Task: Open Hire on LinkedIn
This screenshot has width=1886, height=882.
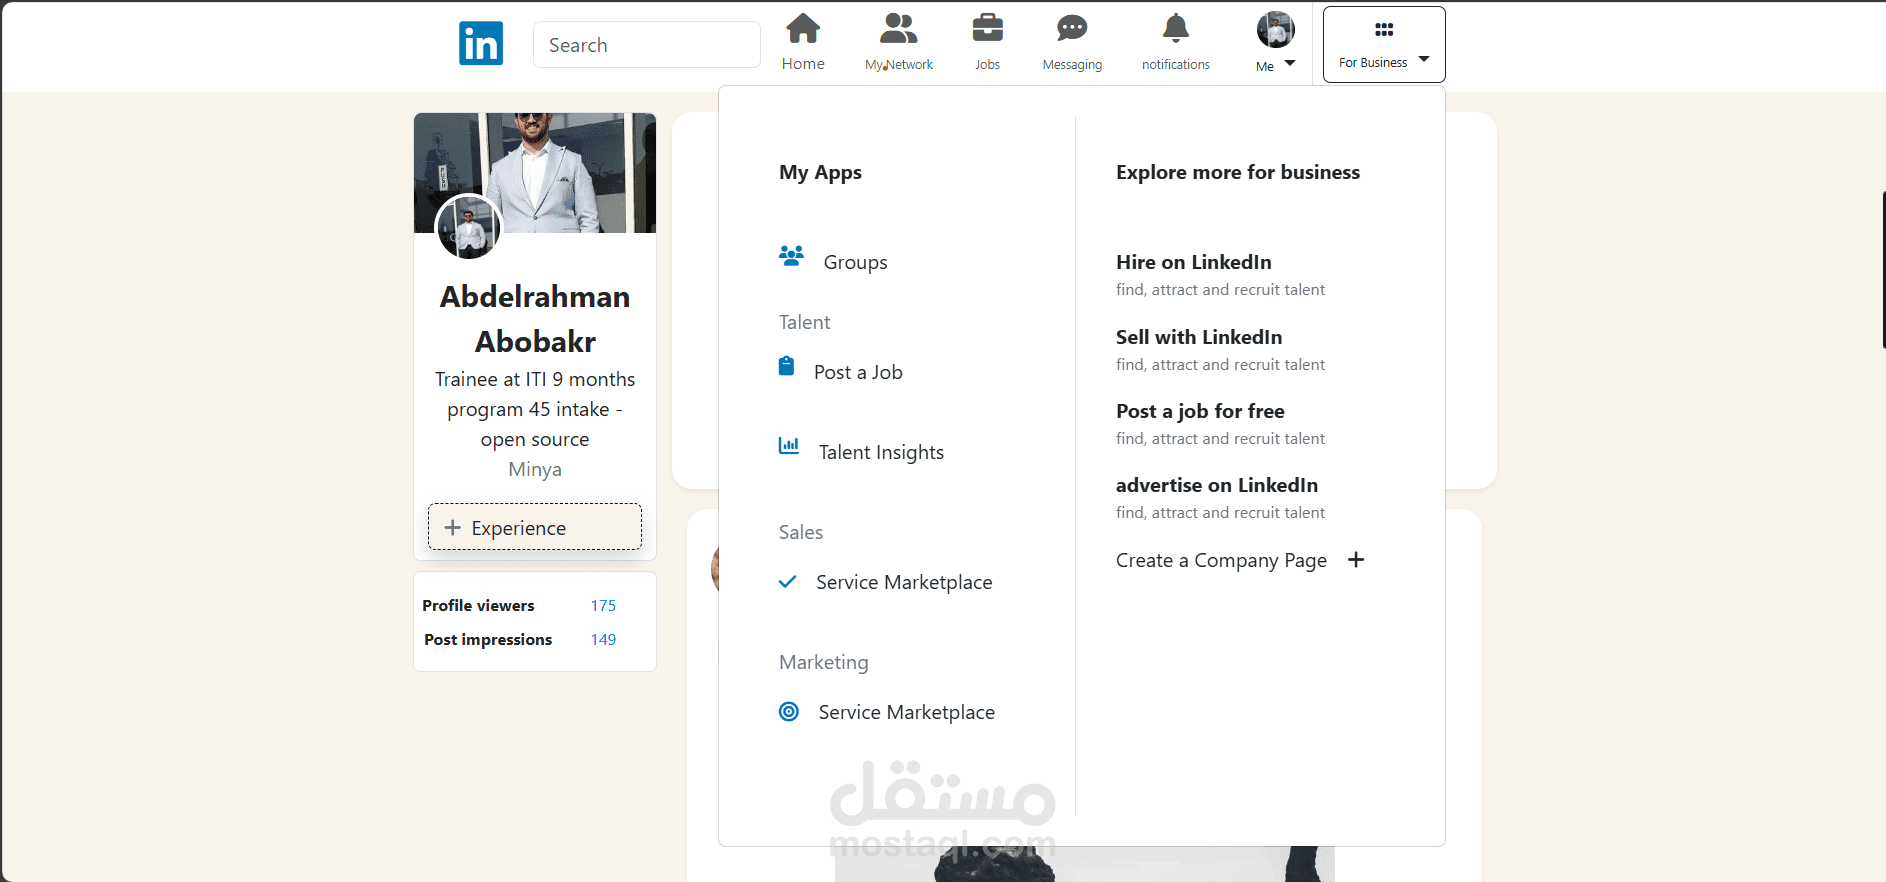Action: coord(1194,262)
